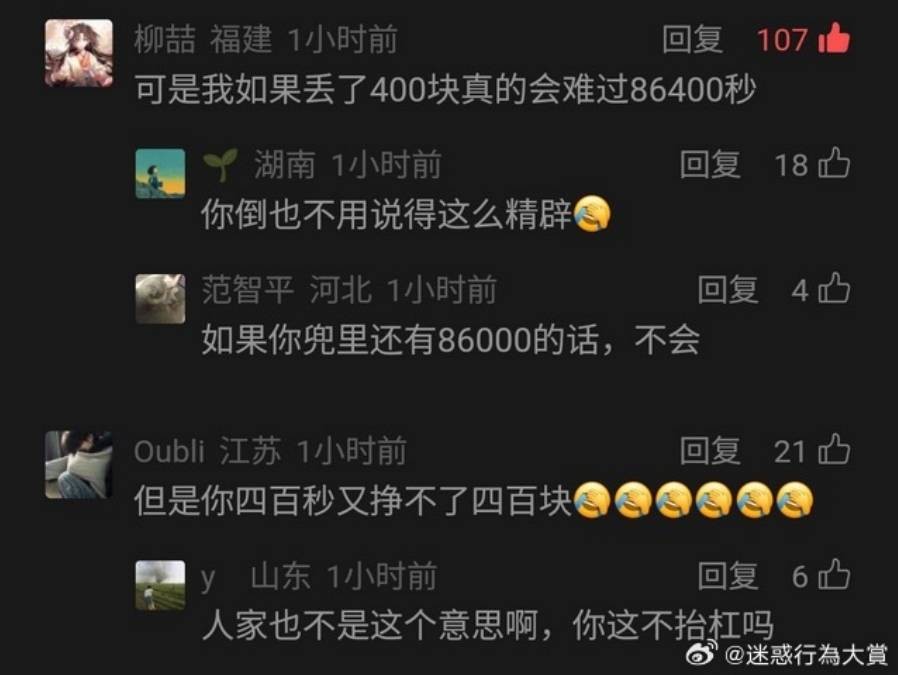Like 柳喆's comment with 107 likes
The image size is (898, 675).
point(834,38)
